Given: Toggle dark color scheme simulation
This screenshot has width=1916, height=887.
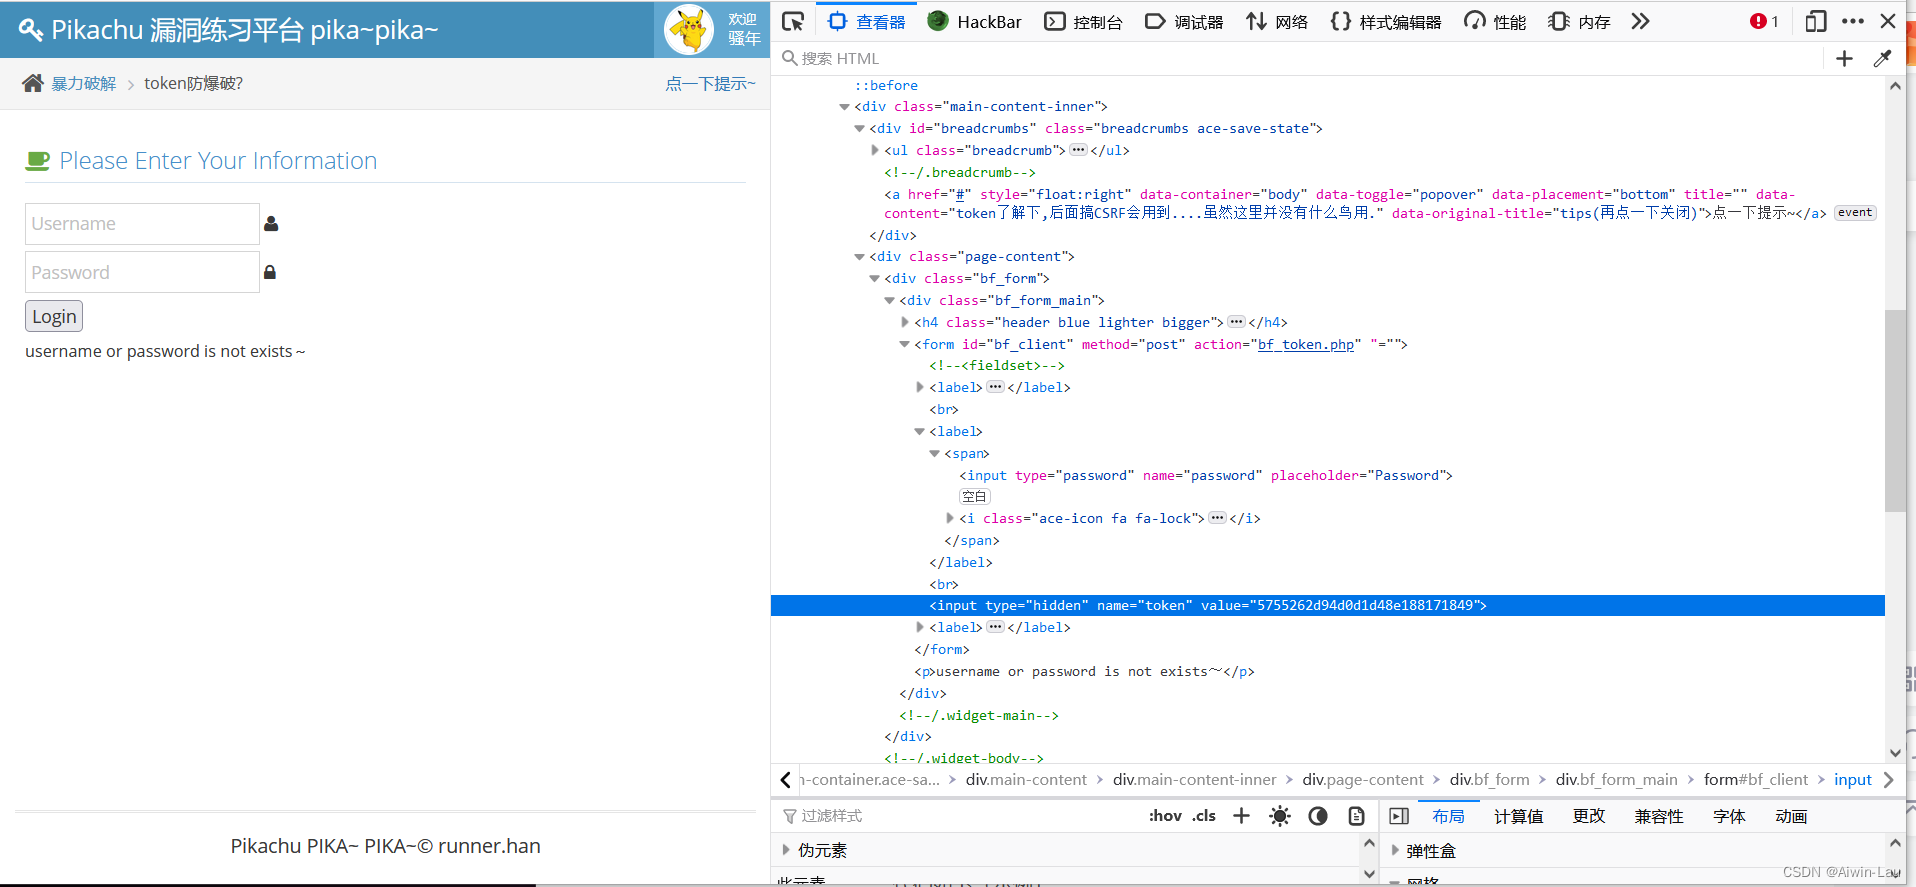Looking at the screenshot, I should point(1318,816).
